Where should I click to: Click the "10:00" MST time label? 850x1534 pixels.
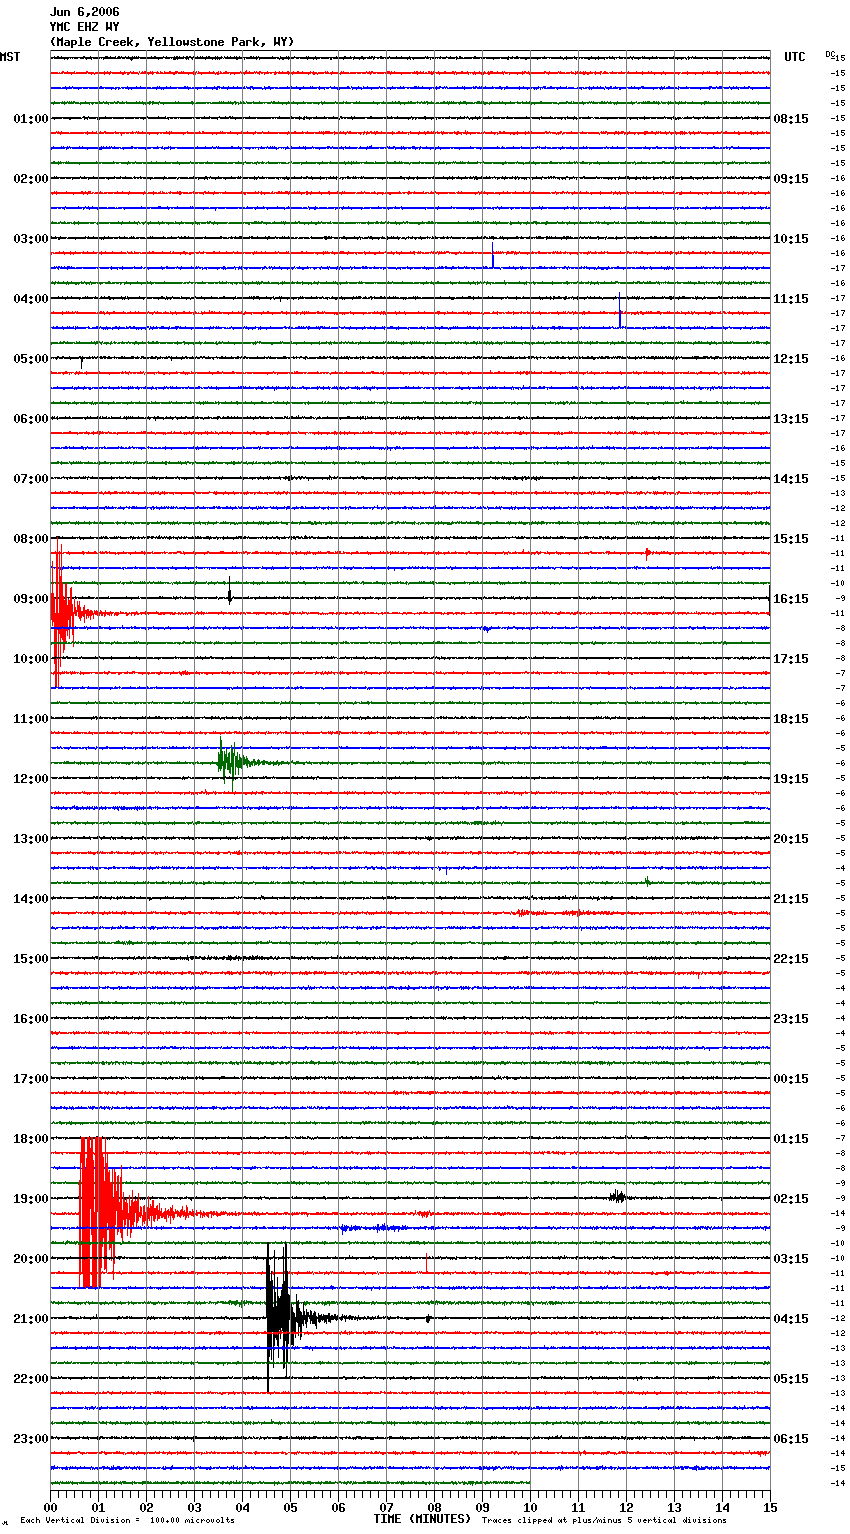[31, 659]
